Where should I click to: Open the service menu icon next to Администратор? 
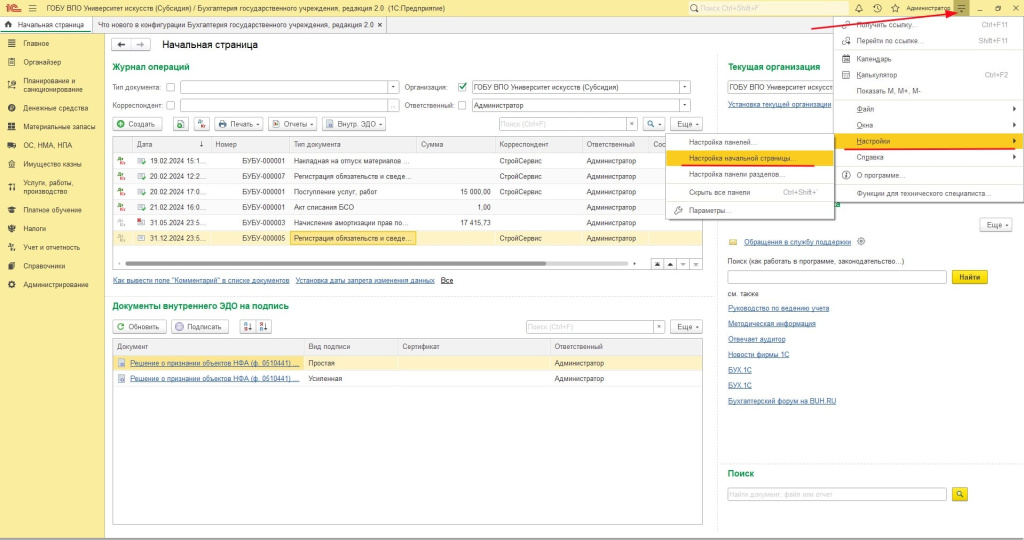pos(961,8)
